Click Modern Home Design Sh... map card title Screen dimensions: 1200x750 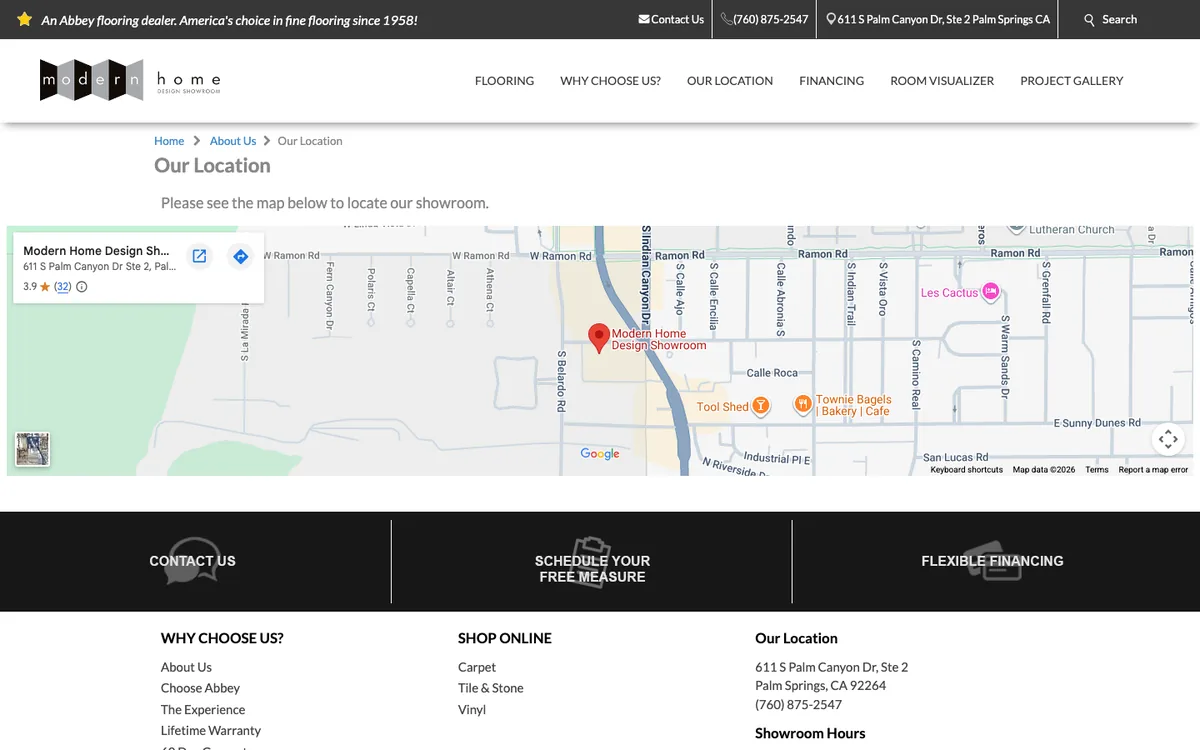(x=96, y=251)
